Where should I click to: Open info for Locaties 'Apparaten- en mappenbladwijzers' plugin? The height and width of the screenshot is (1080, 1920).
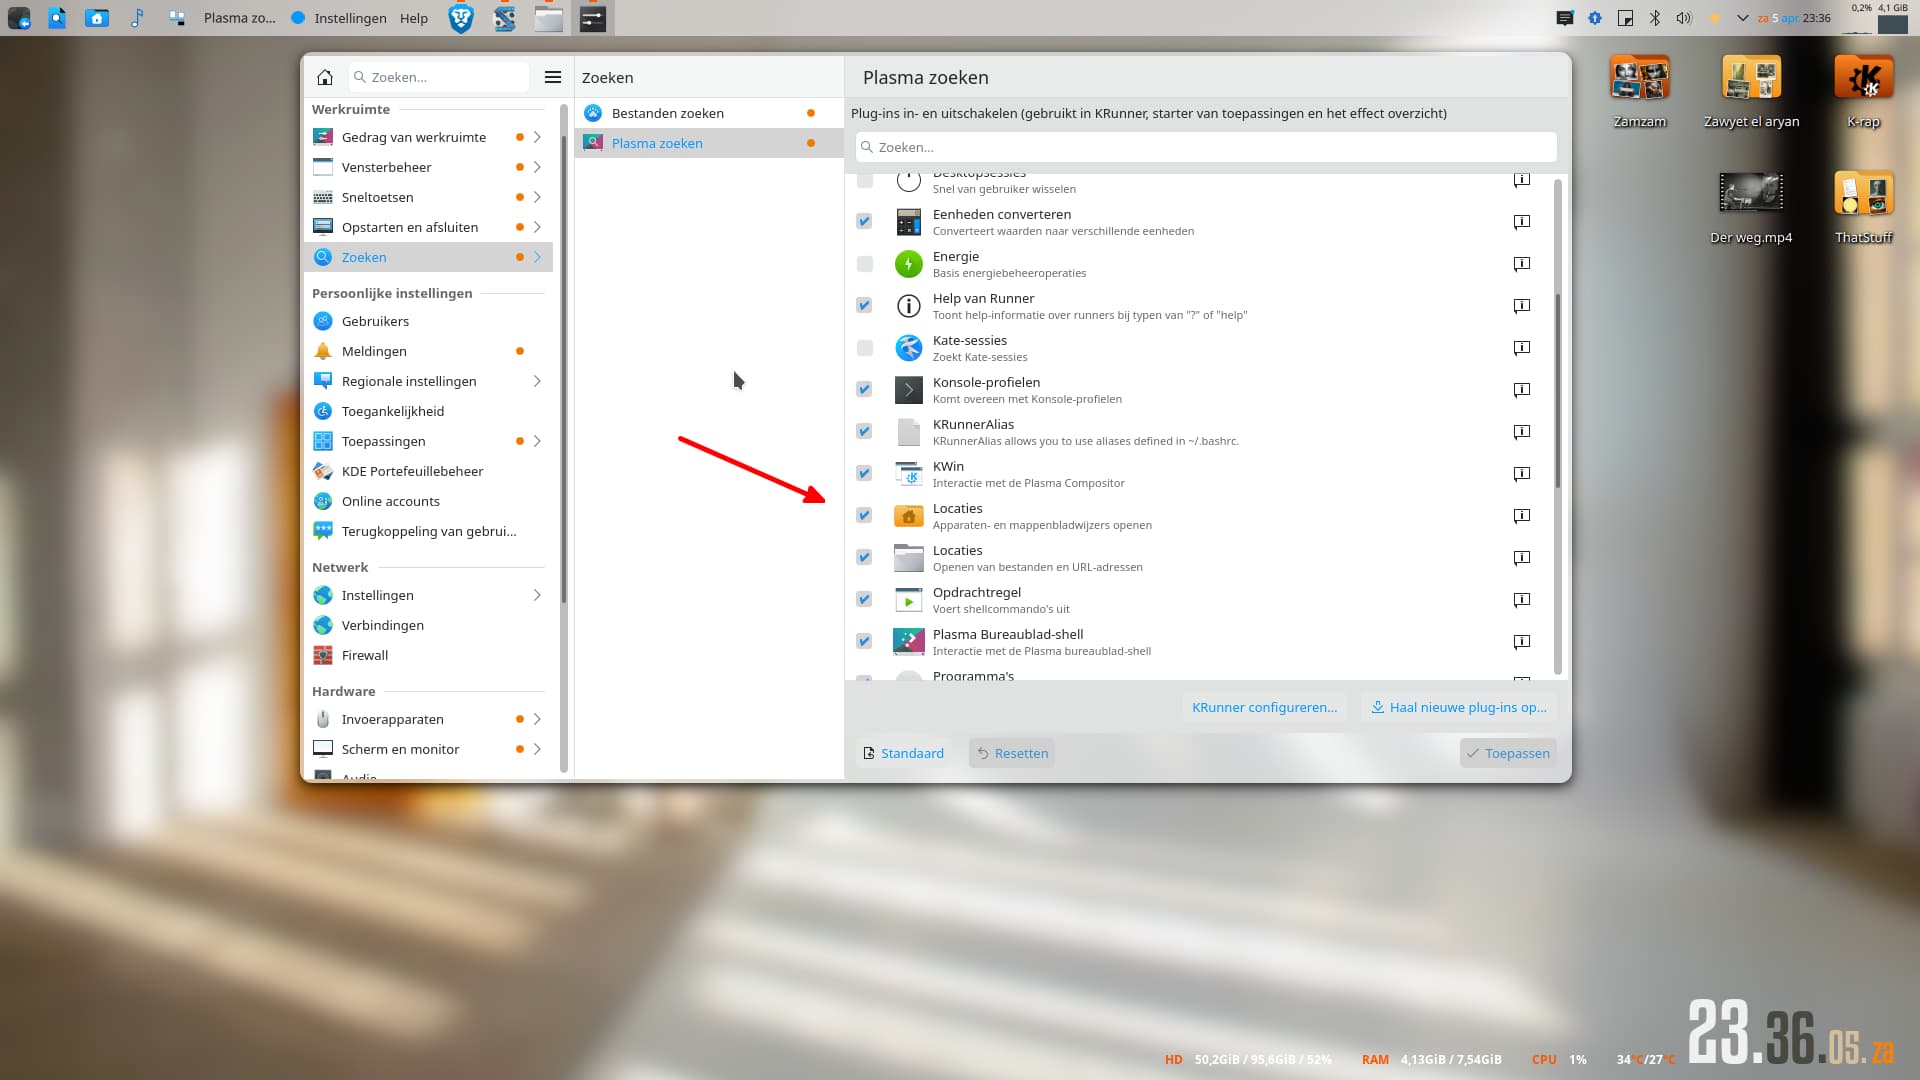coord(1521,516)
